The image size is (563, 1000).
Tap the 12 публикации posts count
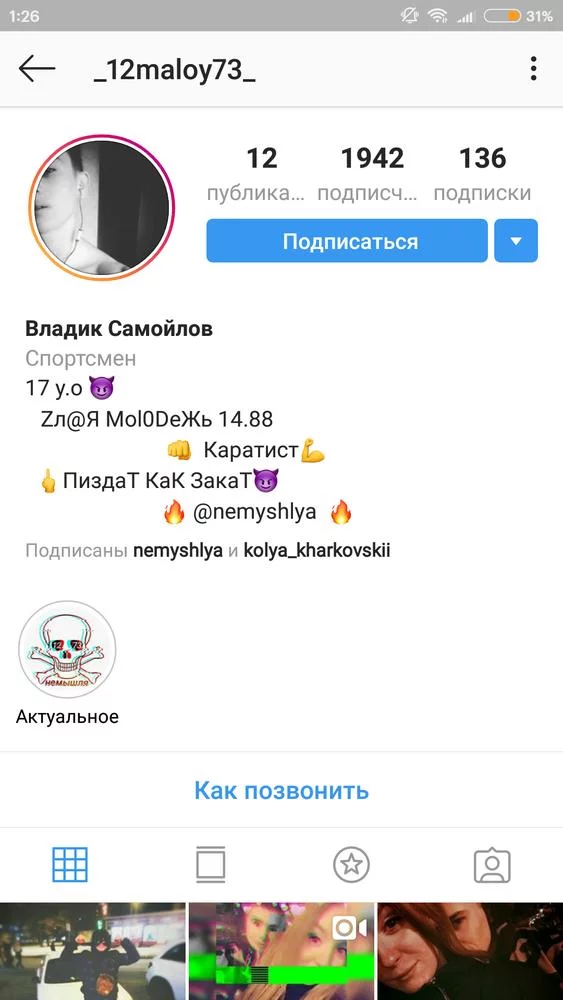[261, 173]
